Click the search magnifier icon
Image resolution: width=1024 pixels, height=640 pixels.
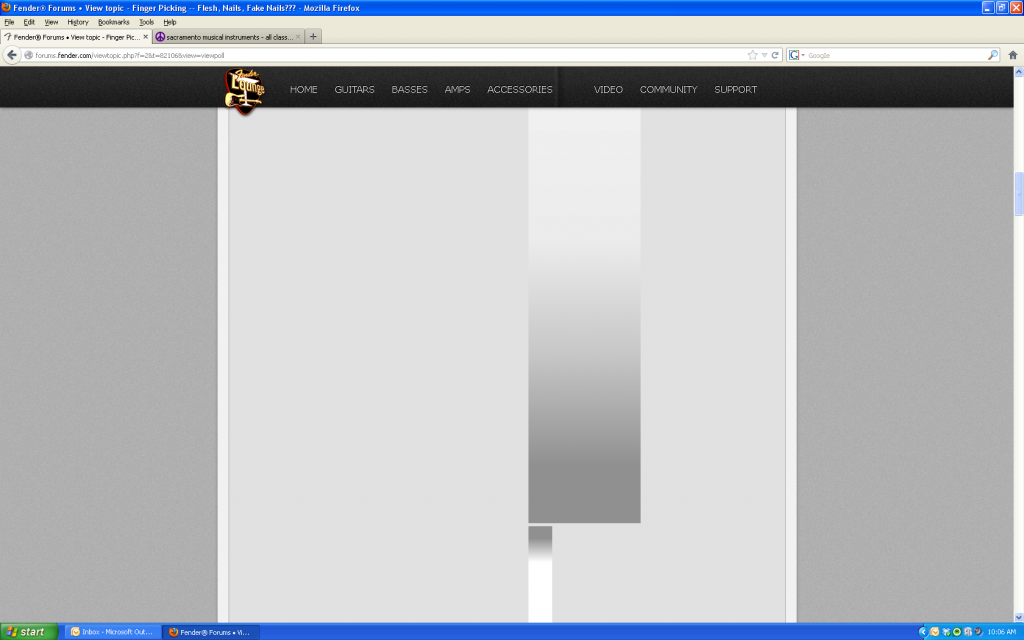click(x=992, y=55)
